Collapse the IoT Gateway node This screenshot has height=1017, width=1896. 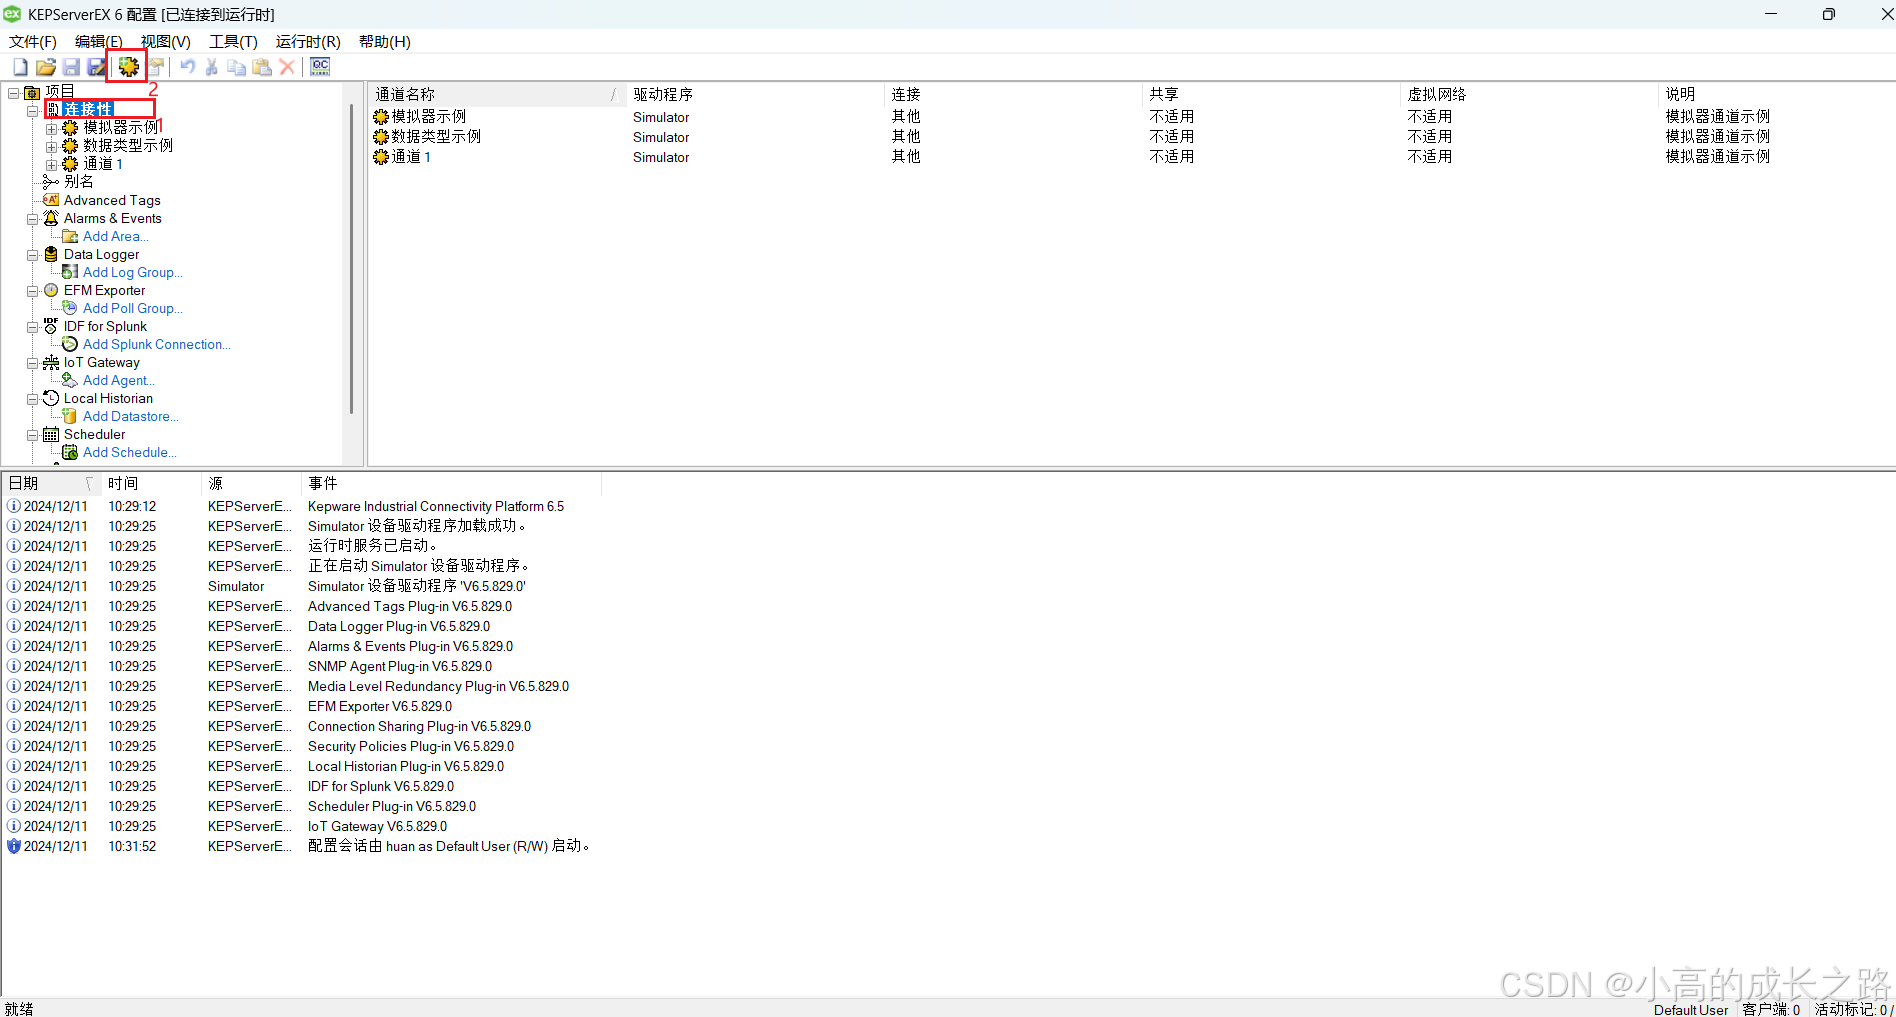point(32,362)
